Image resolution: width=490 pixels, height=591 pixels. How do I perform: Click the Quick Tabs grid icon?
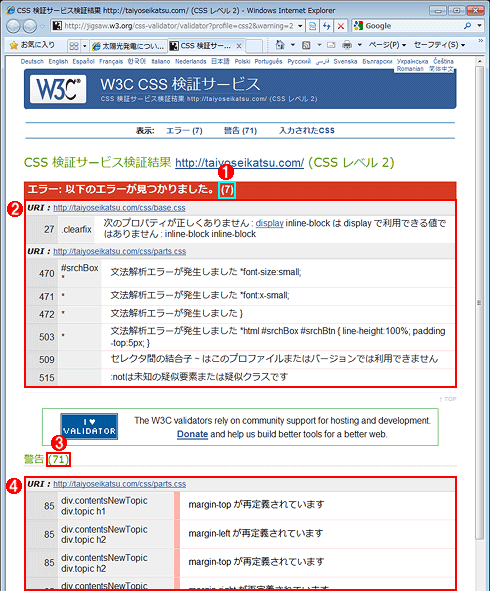pos(74,46)
